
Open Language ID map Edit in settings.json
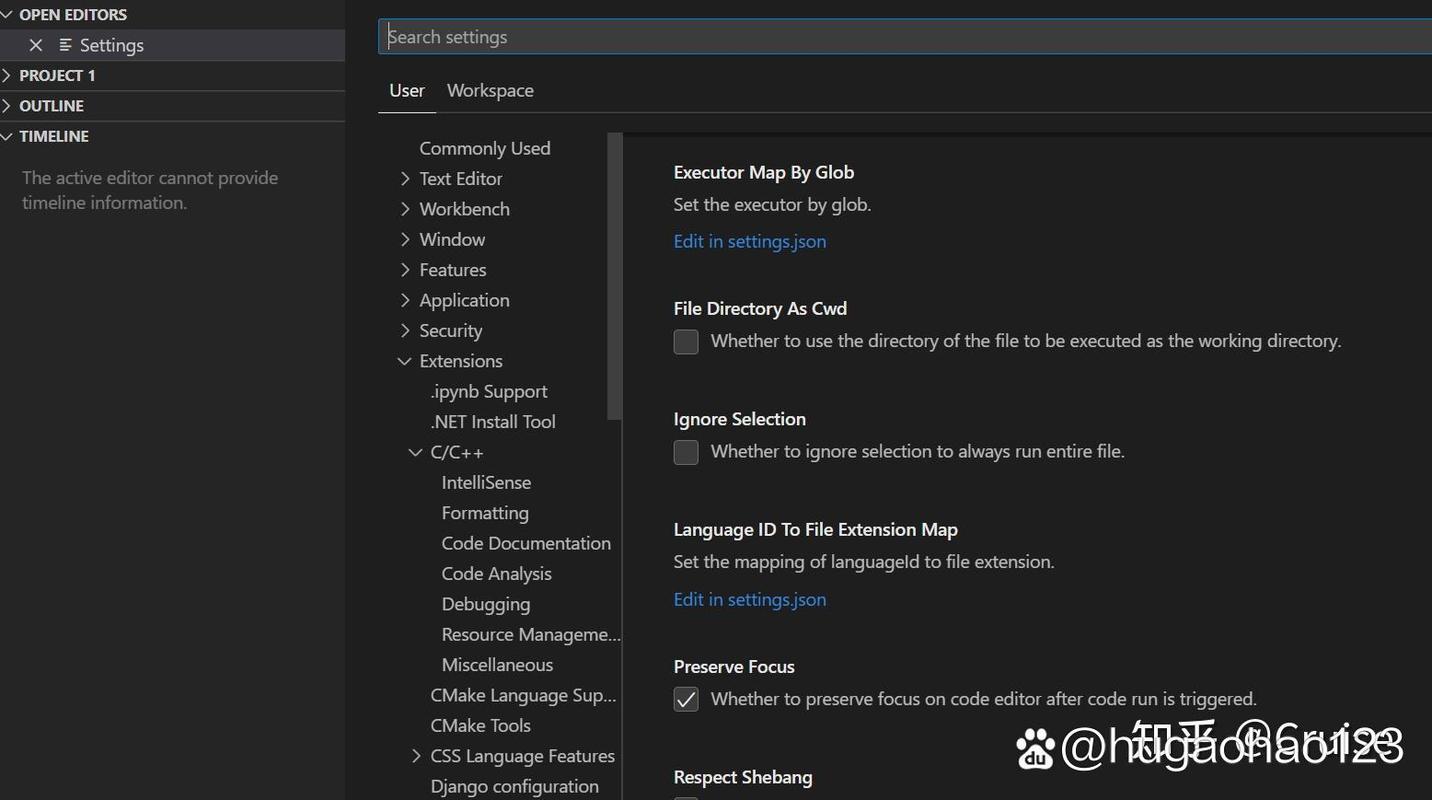749,600
